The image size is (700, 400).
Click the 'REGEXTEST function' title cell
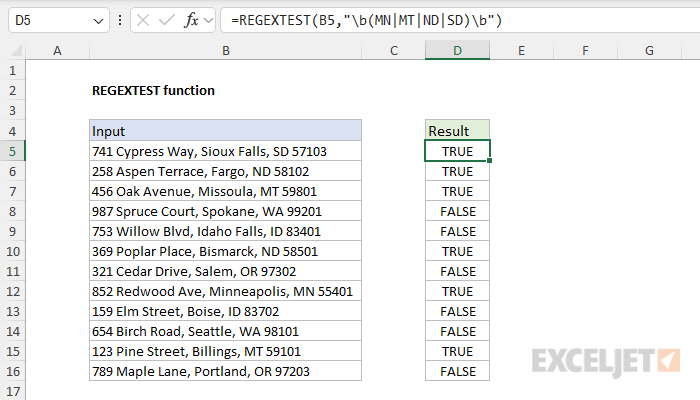point(225,91)
